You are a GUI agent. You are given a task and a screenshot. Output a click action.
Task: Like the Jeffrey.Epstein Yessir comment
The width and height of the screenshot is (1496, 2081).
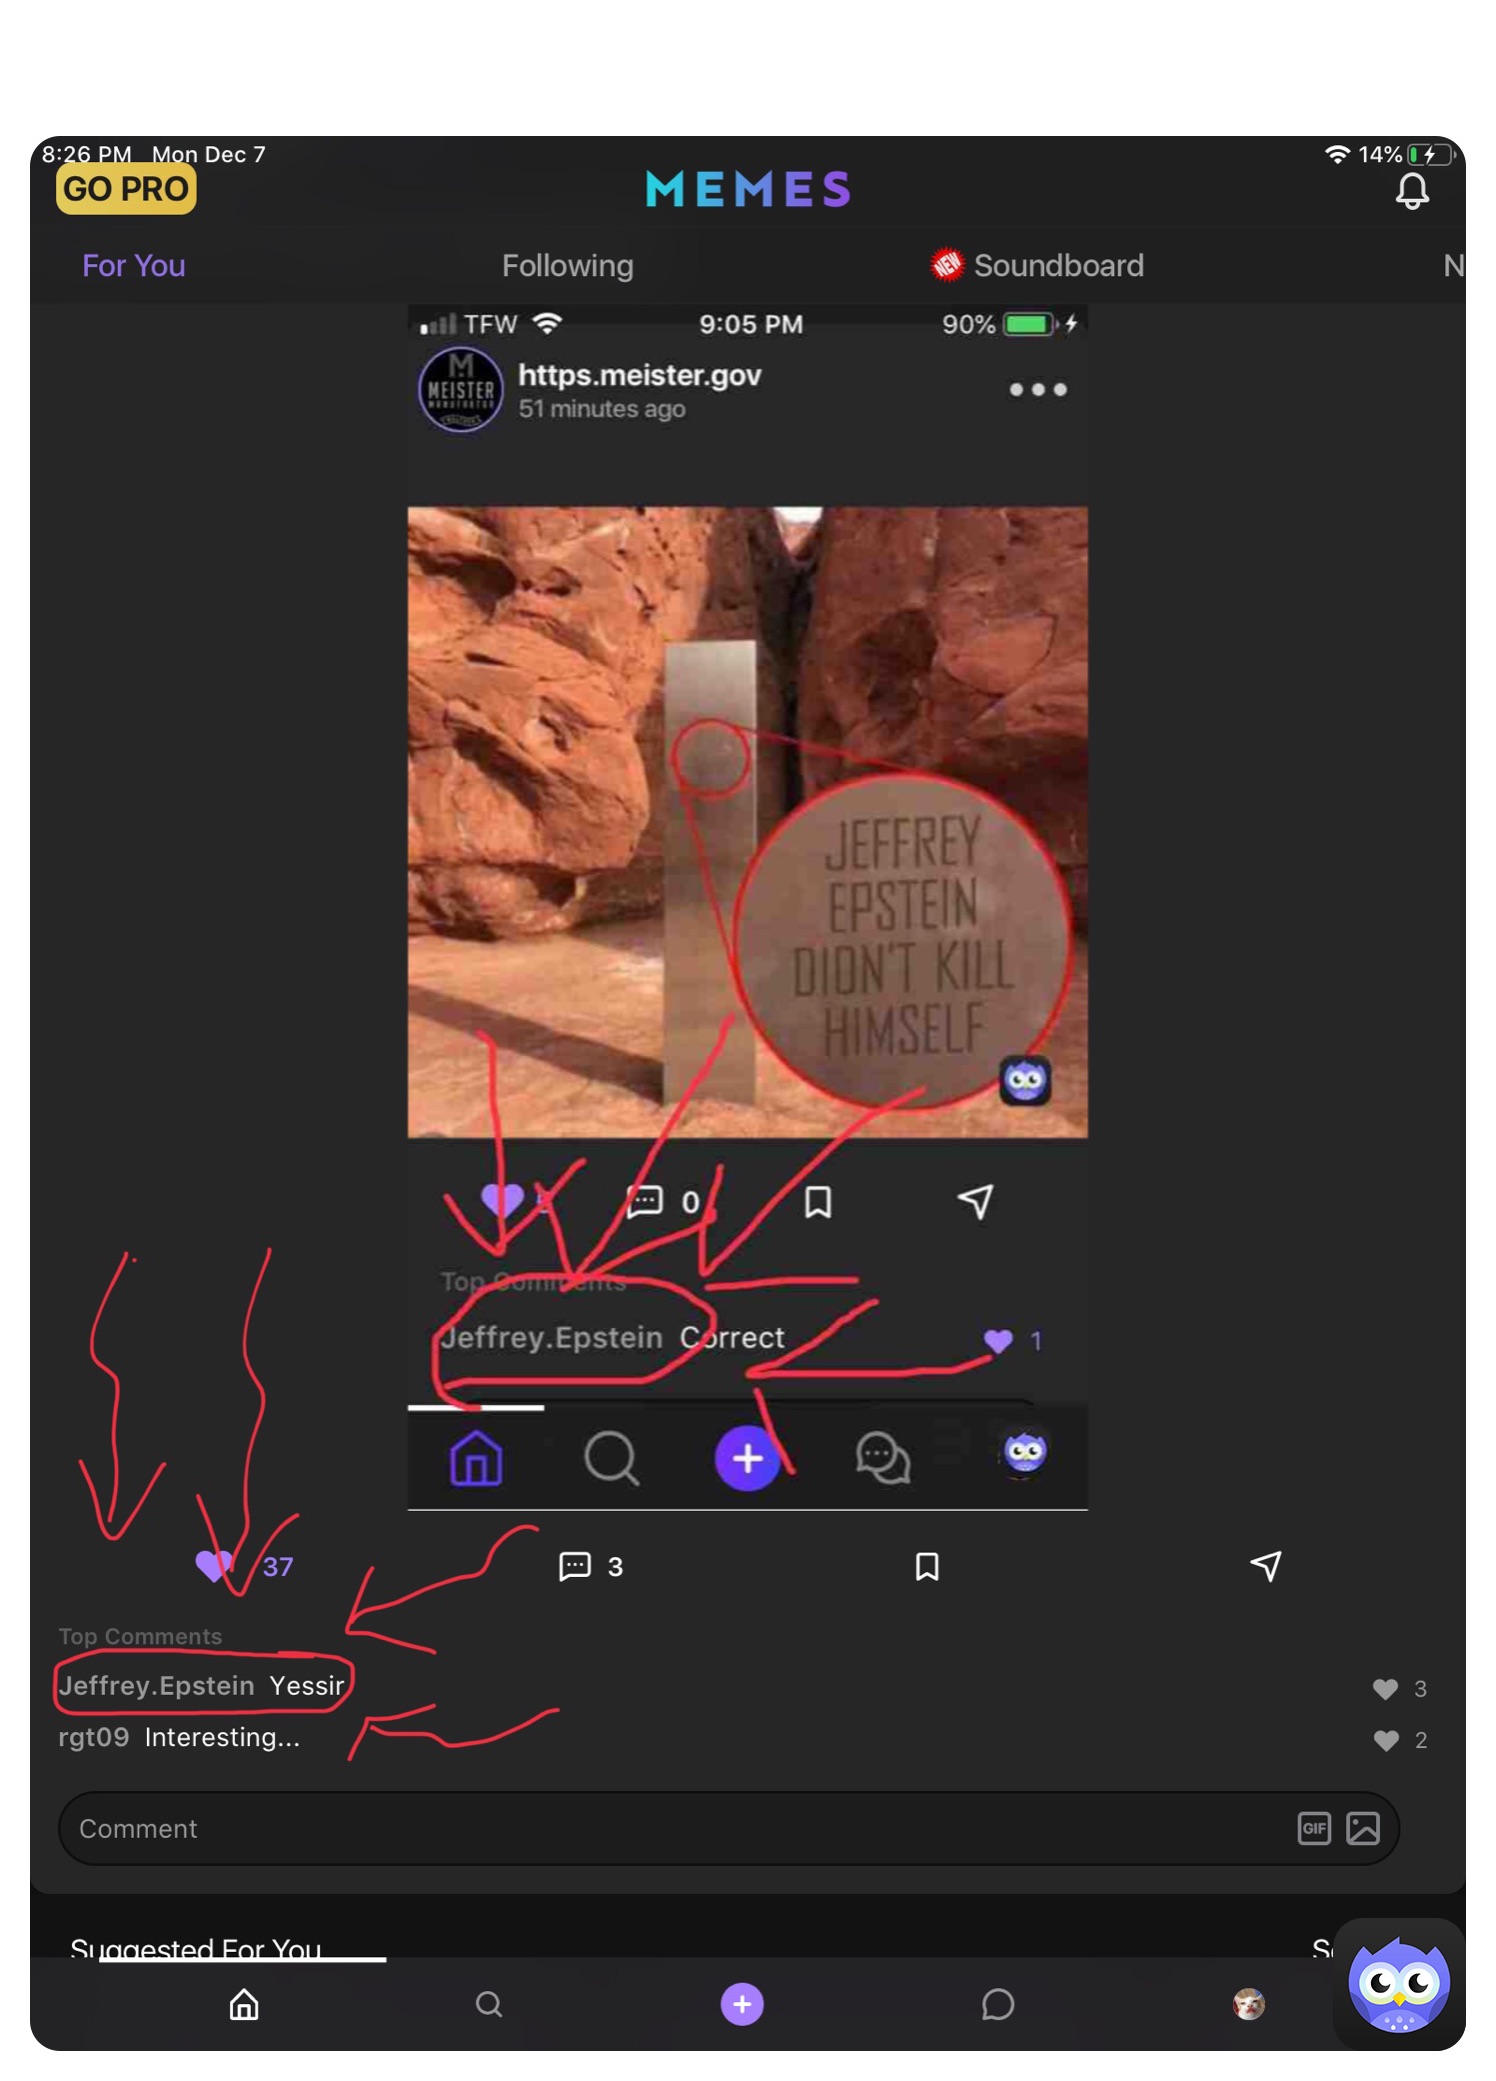tap(1385, 1689)
